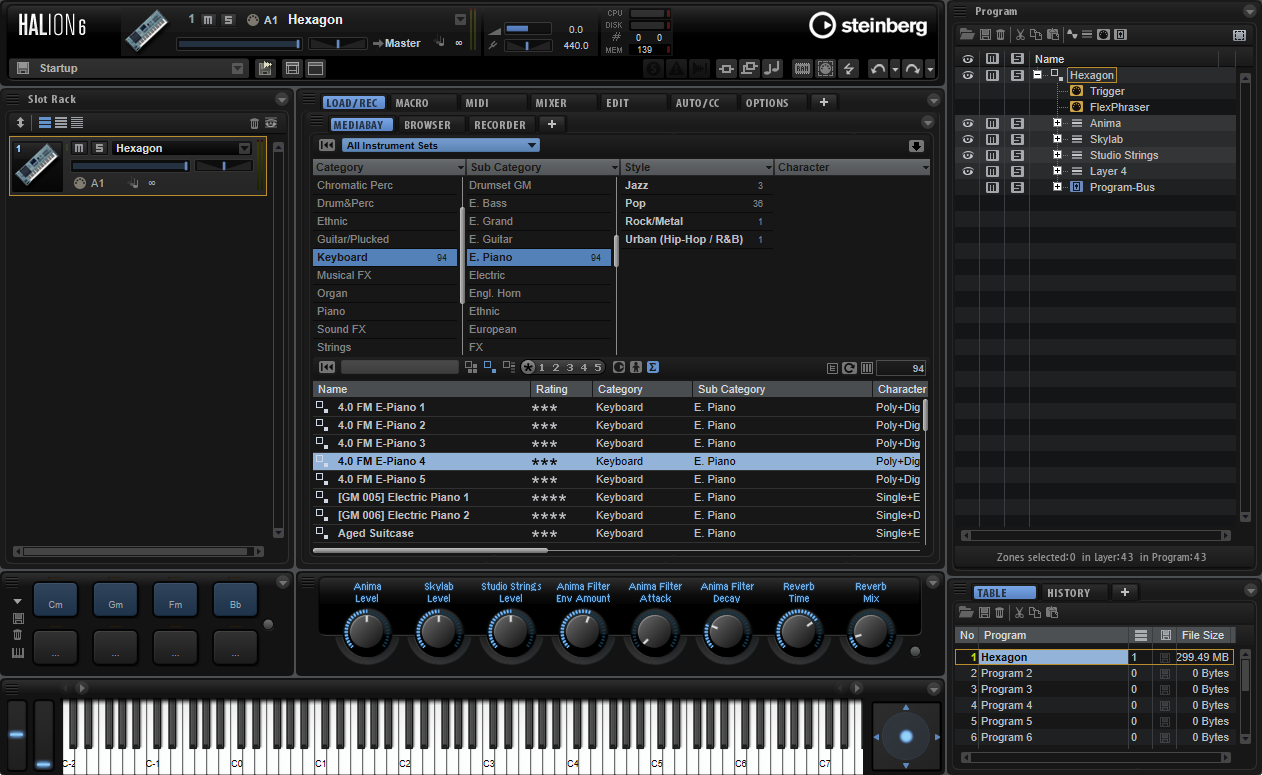1262x775 pixels.
Task: Toggle mute M in top plug-in header
Action: tap(208, 20)
